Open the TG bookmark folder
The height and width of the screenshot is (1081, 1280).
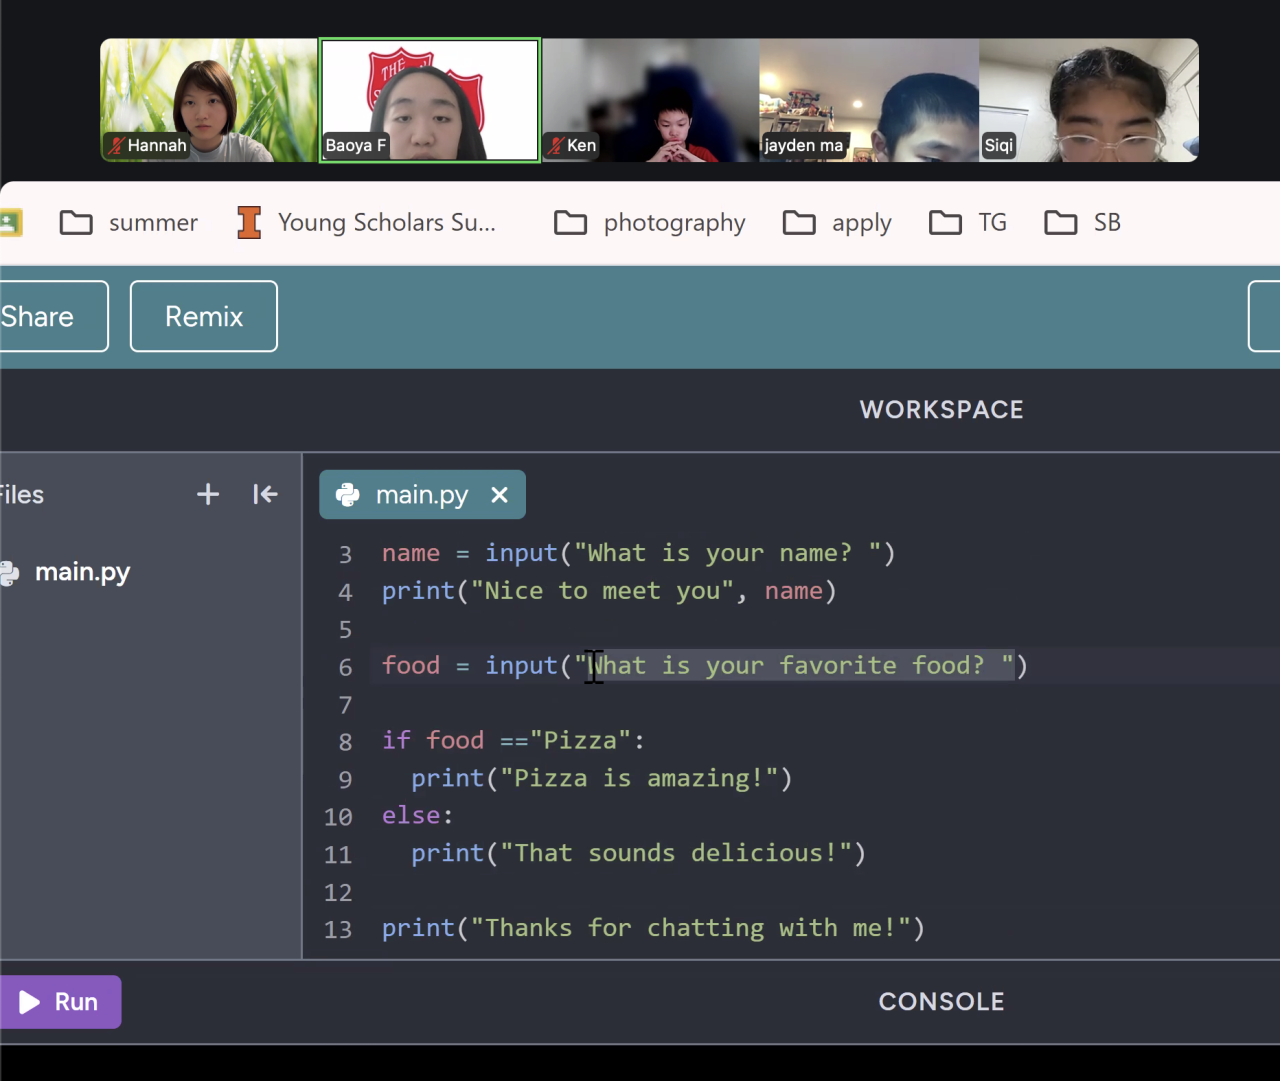pyautogui.click(x=968, y=222)
